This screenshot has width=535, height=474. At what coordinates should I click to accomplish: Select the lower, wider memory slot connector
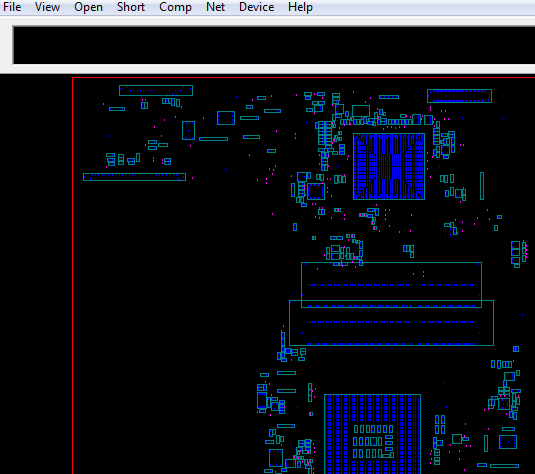tap(391, 323)
